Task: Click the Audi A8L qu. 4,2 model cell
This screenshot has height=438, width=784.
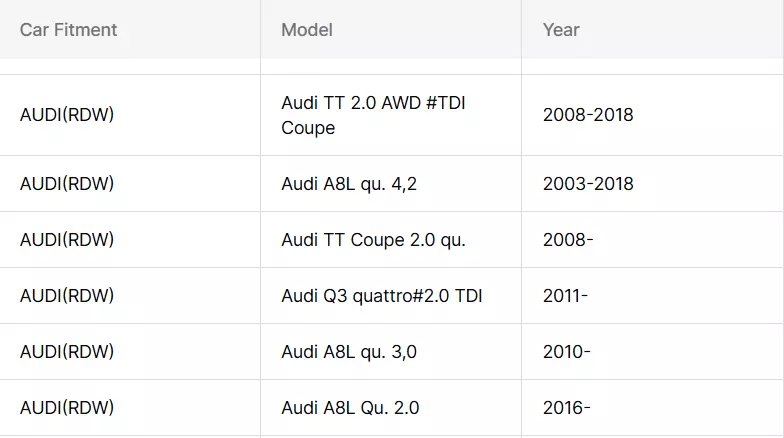Action: point(349,184)
